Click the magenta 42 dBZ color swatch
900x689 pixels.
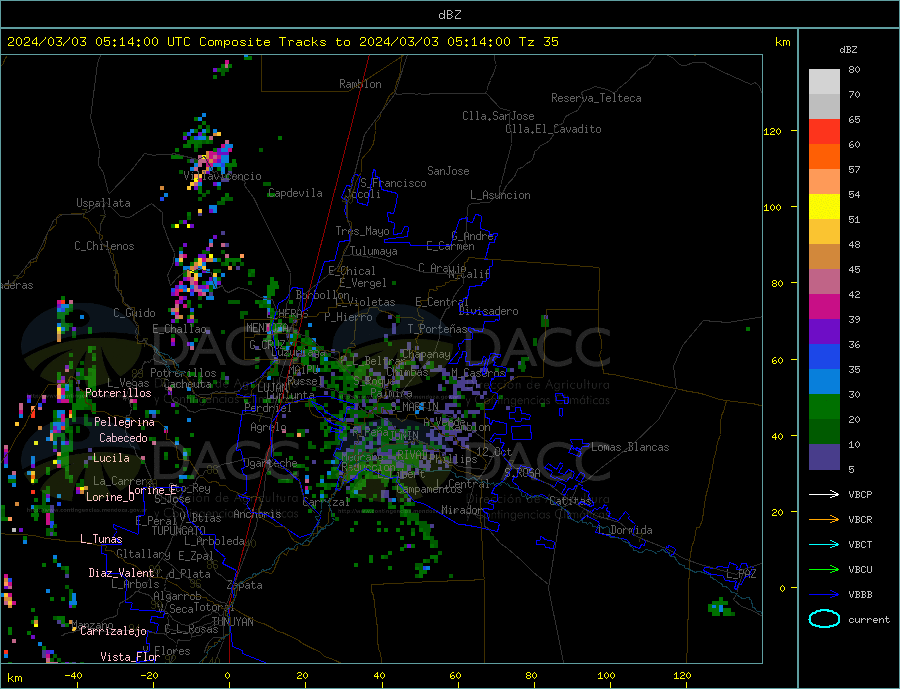(824, 307)
